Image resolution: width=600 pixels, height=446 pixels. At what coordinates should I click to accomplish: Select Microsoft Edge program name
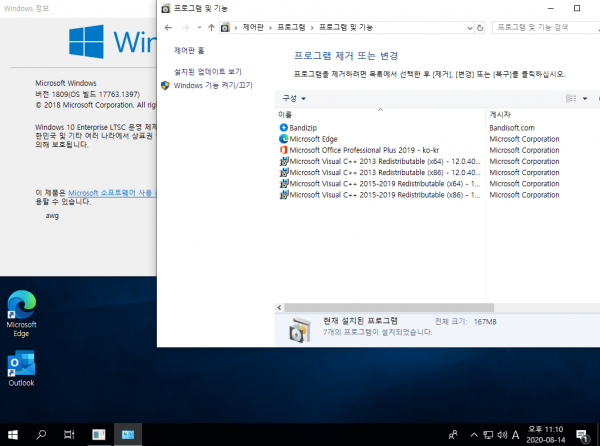pyautogui.click(x=313, y=139)
